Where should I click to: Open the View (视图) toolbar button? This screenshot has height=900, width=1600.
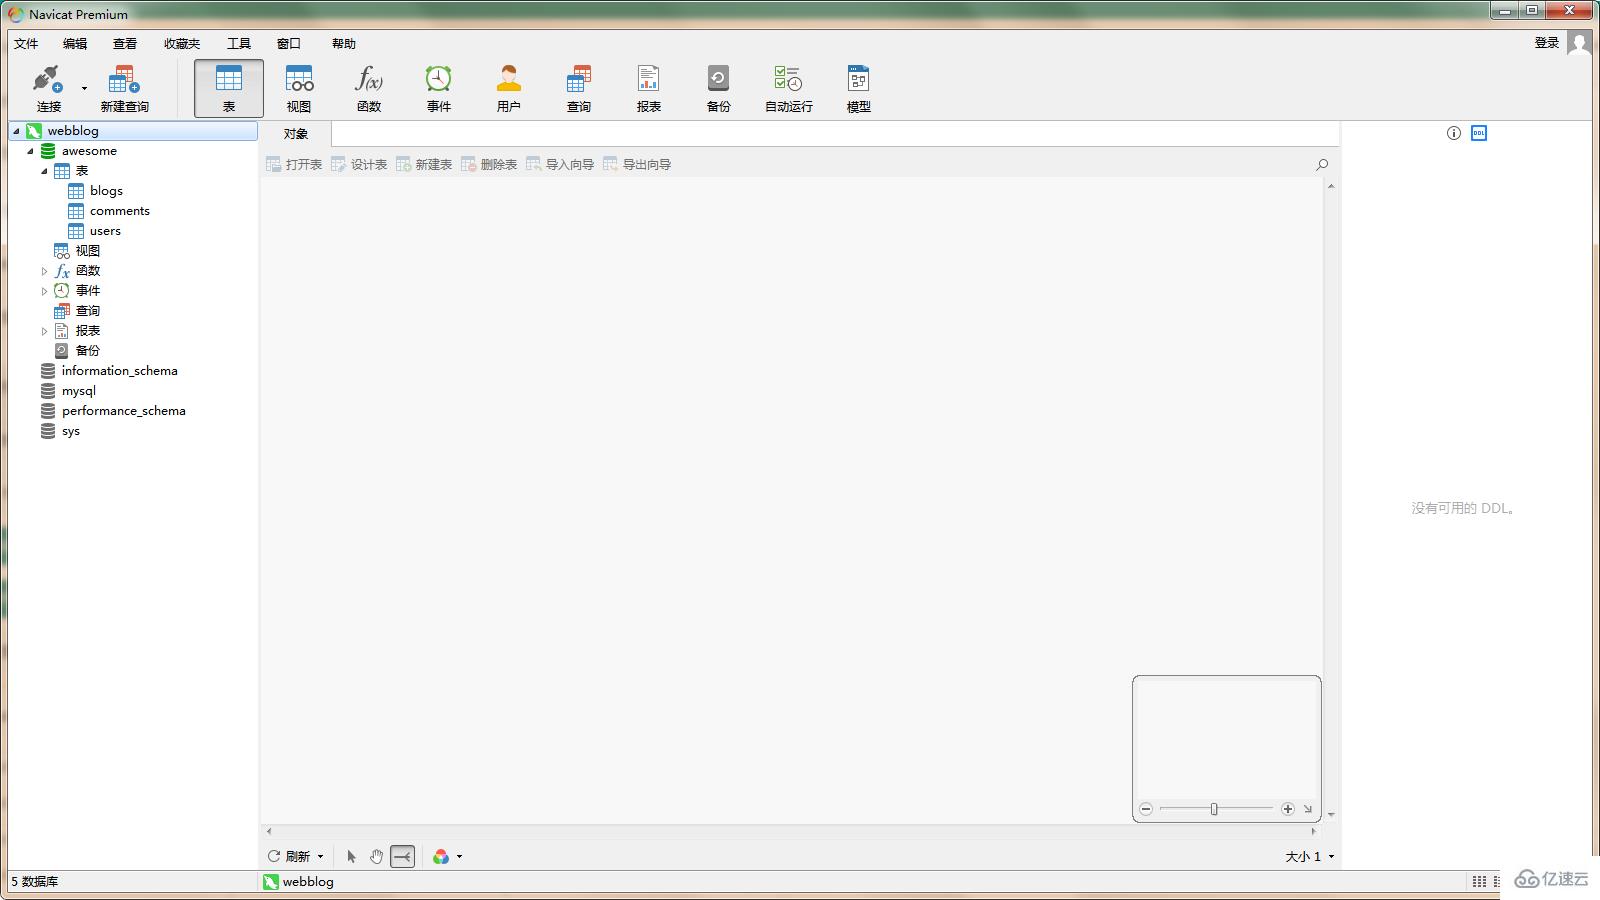pyautogui.click(x=299, y=88)
